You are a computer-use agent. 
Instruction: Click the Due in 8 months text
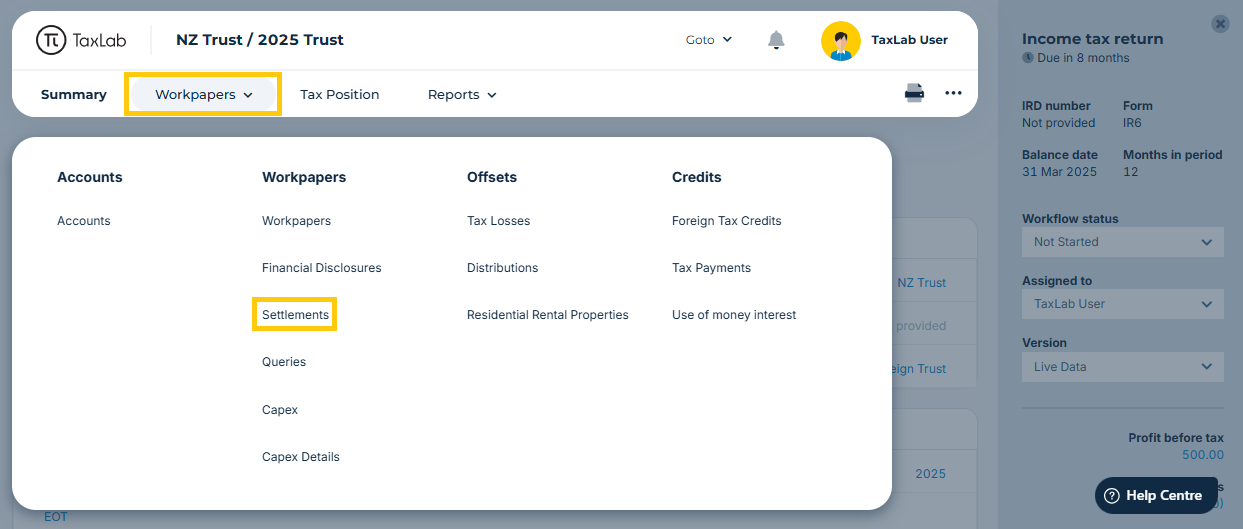coord(1082,58)
